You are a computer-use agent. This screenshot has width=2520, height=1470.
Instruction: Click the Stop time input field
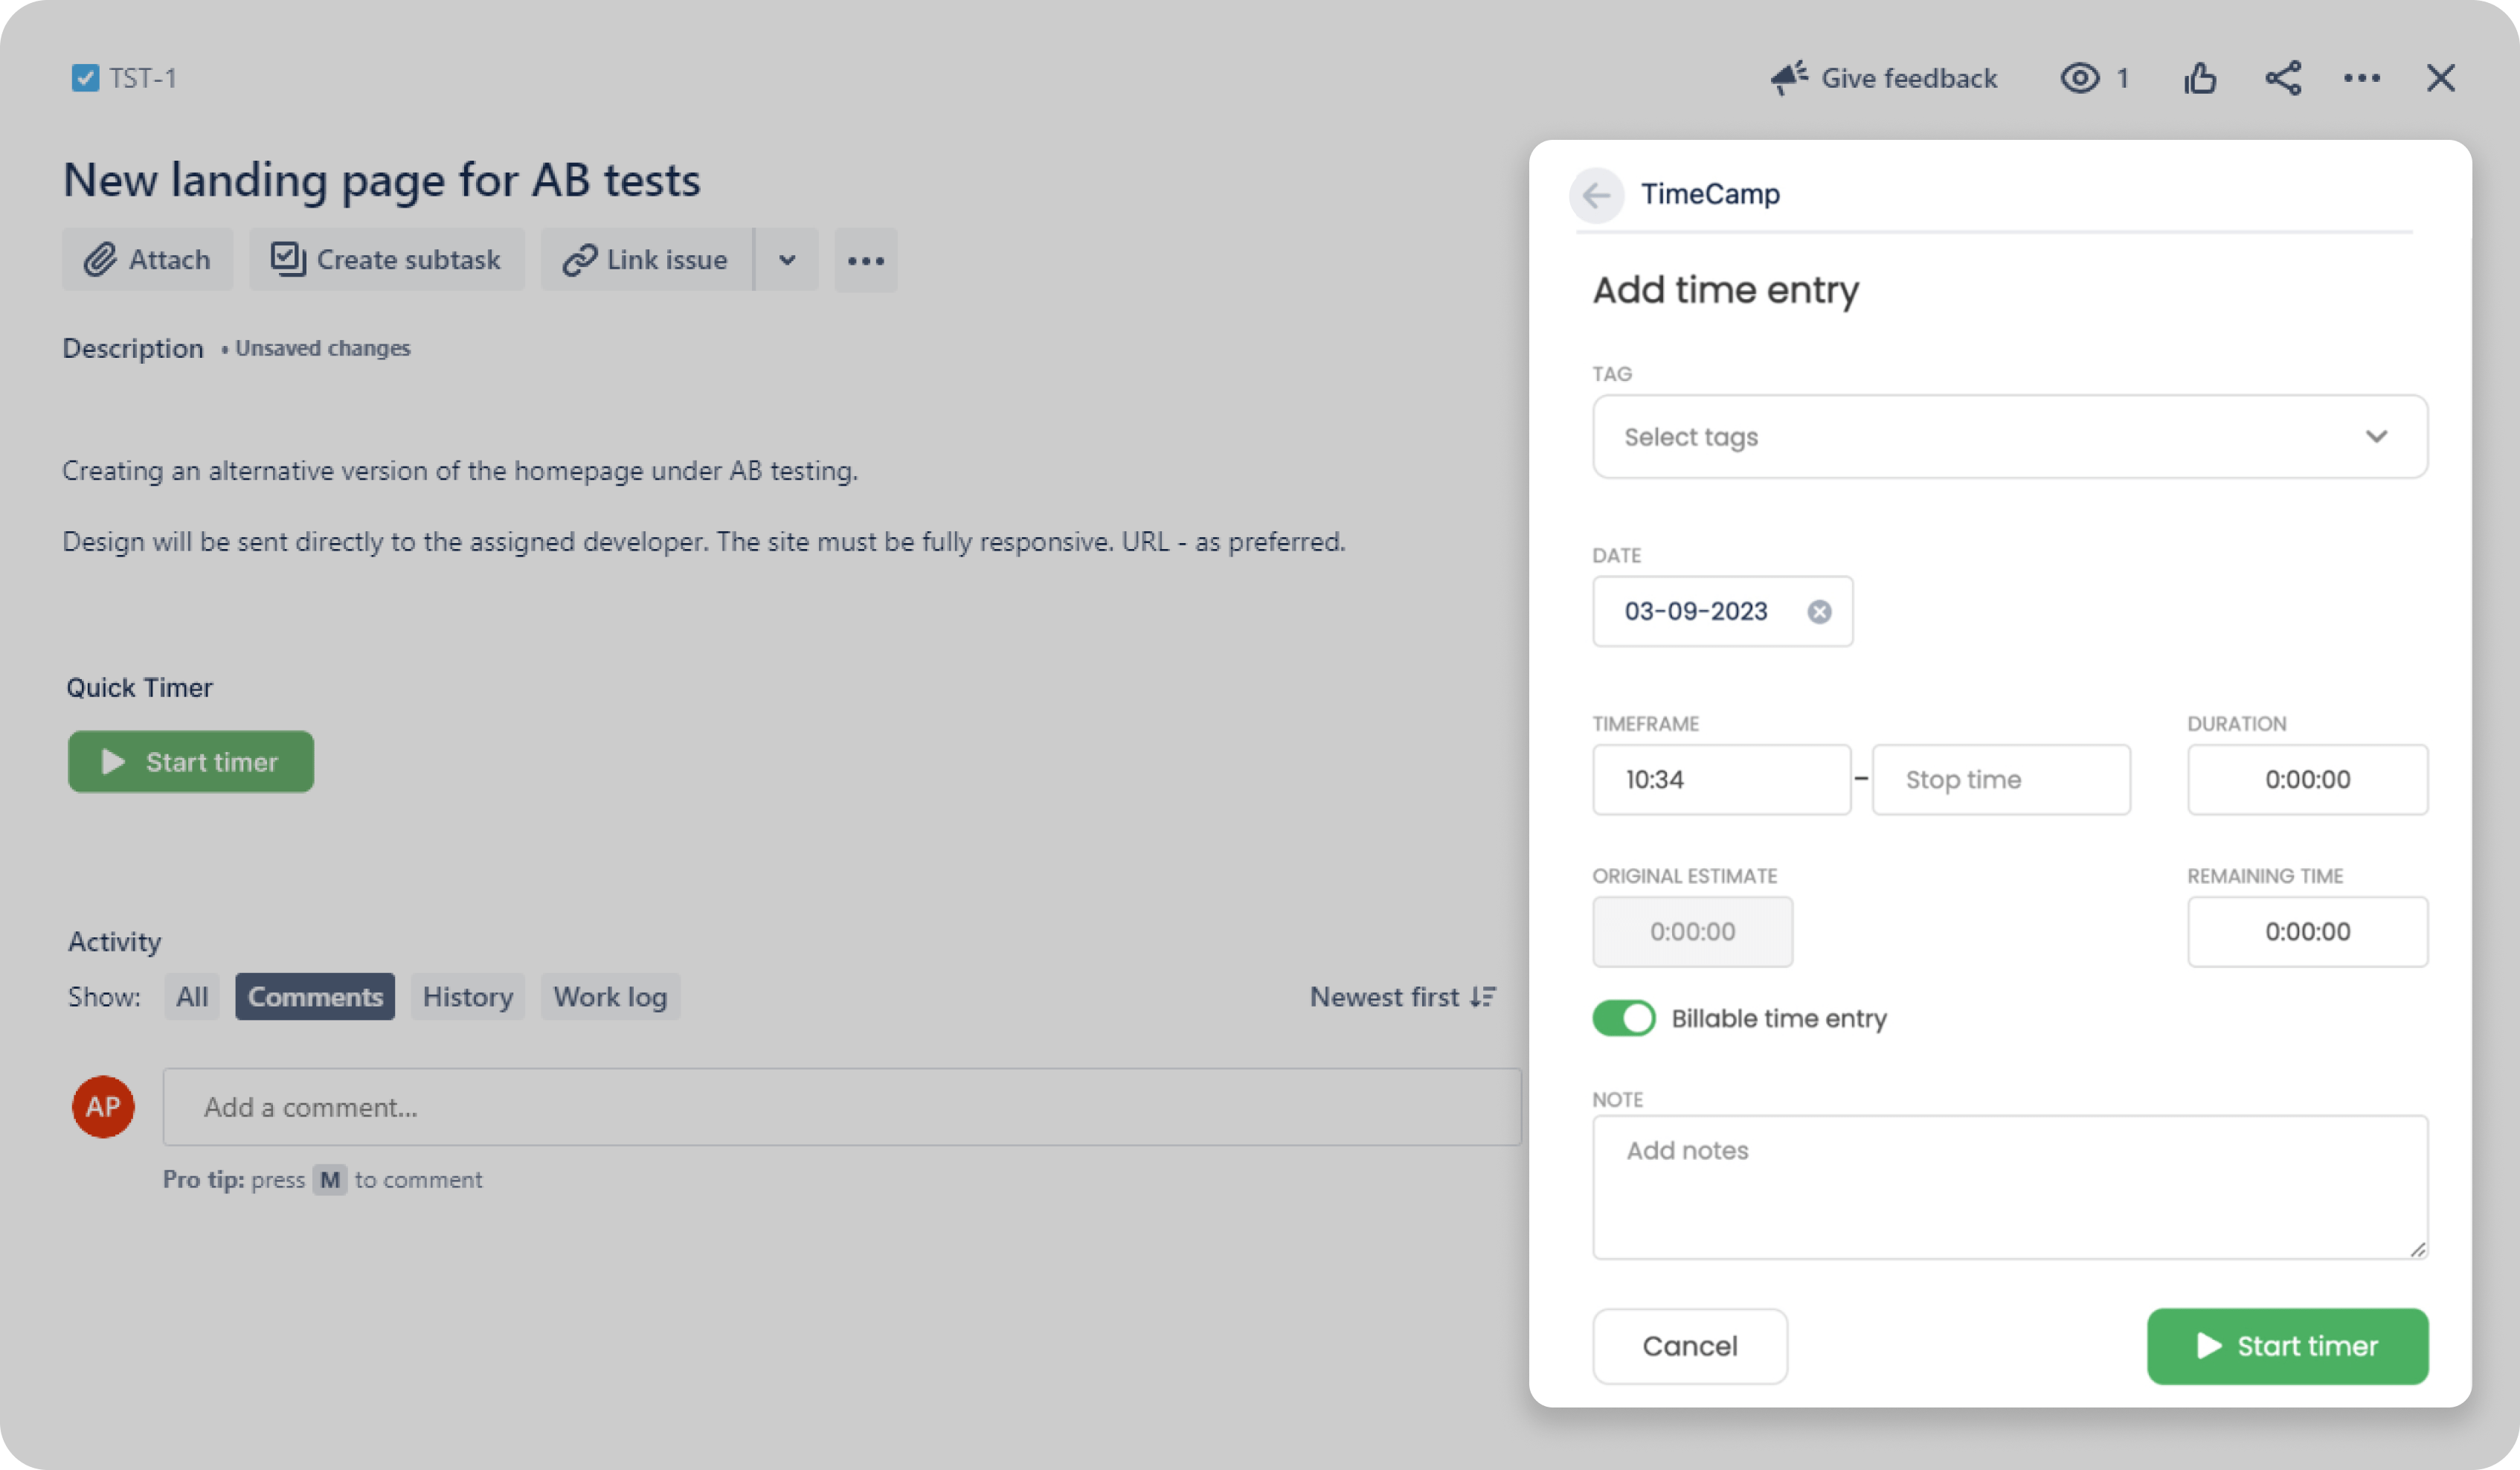point(2001,779)
